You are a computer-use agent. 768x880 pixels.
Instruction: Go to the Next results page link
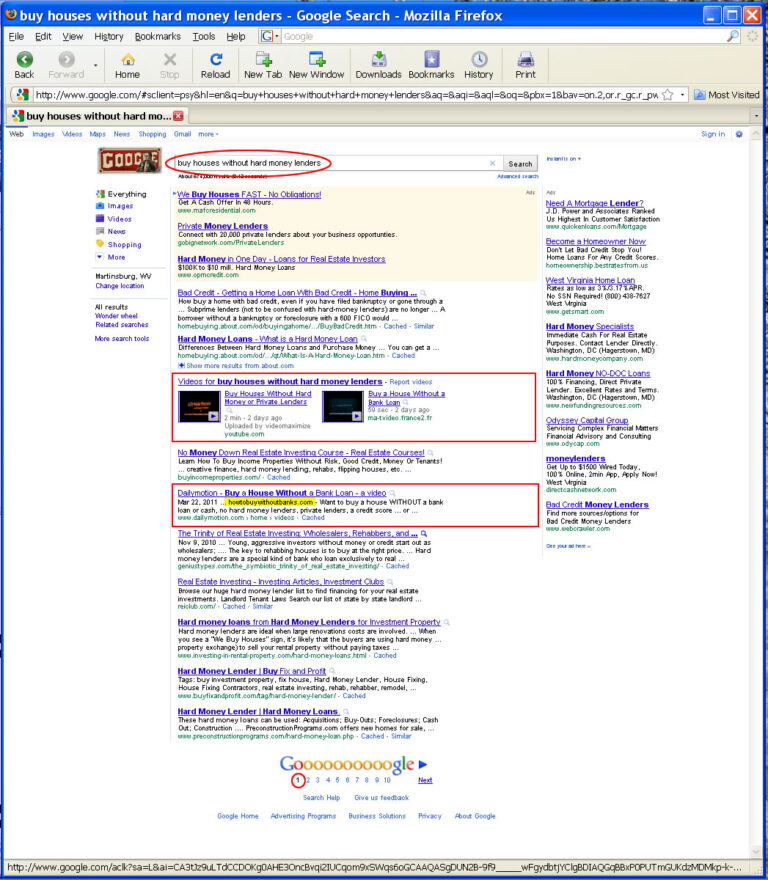point(425,780)
